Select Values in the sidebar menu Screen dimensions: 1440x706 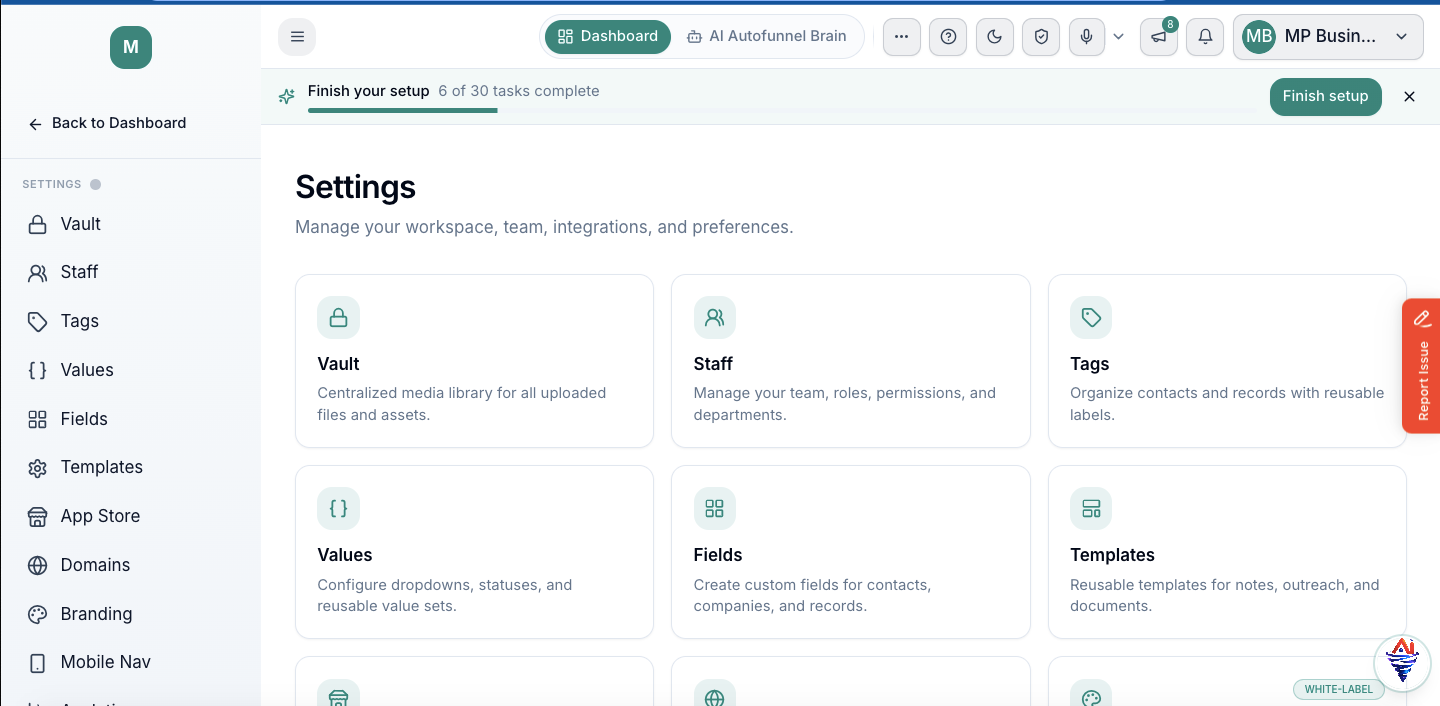click(x=130, y=370)
